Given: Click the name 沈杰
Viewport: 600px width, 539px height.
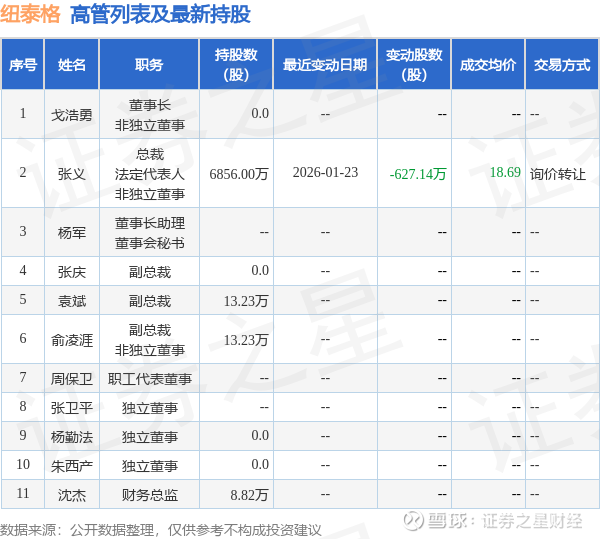Looking at the screenshot, I should (72, 495).
